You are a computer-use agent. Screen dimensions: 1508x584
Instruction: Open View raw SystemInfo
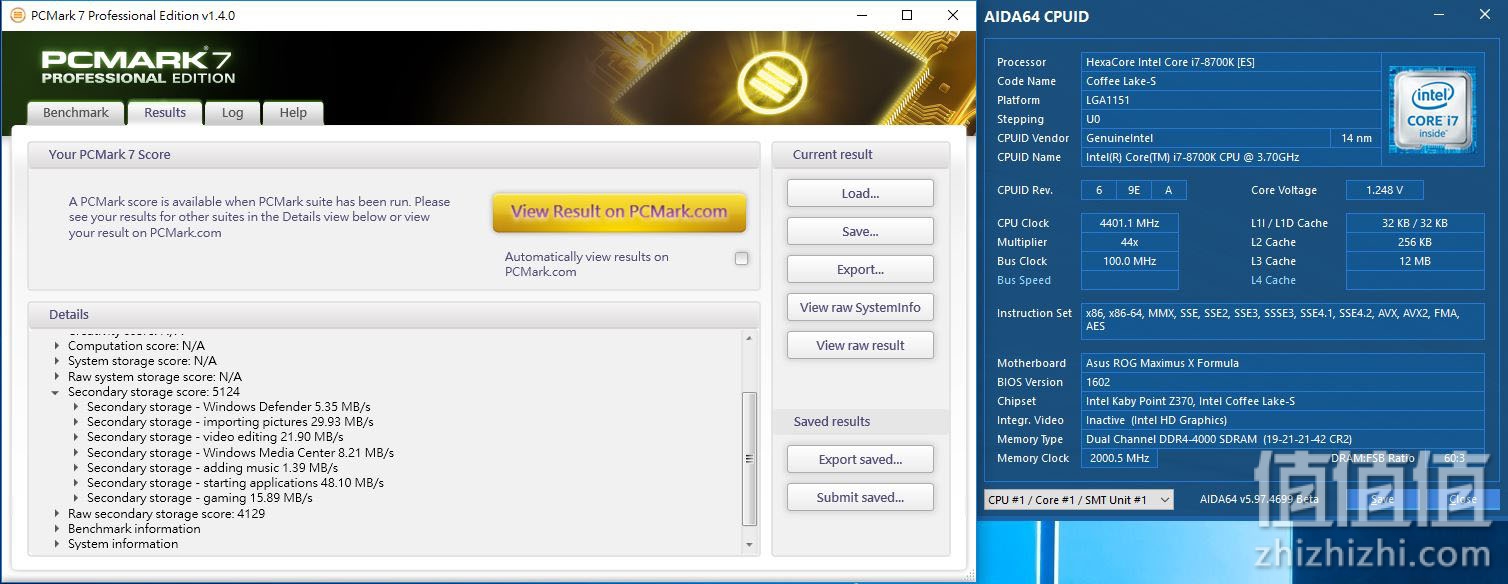tap(860, 307)
